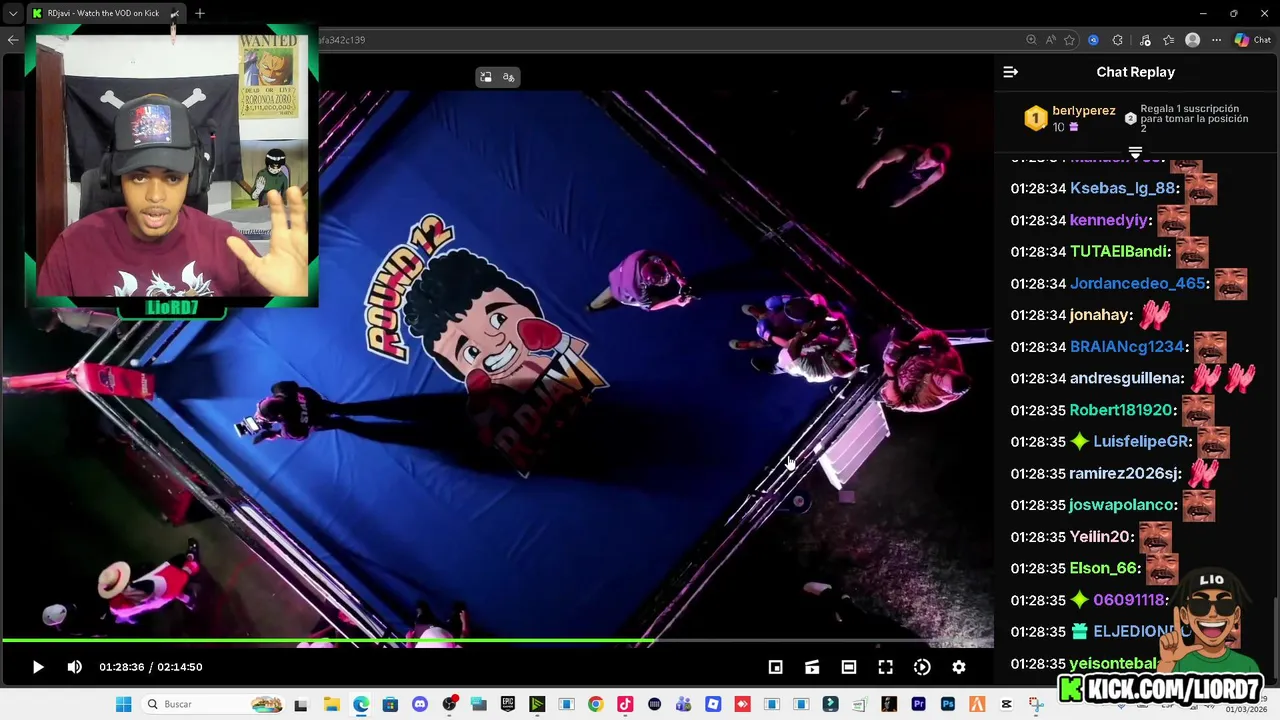
Task: Seek on the green video progress bar
Action: click(497, 641)
